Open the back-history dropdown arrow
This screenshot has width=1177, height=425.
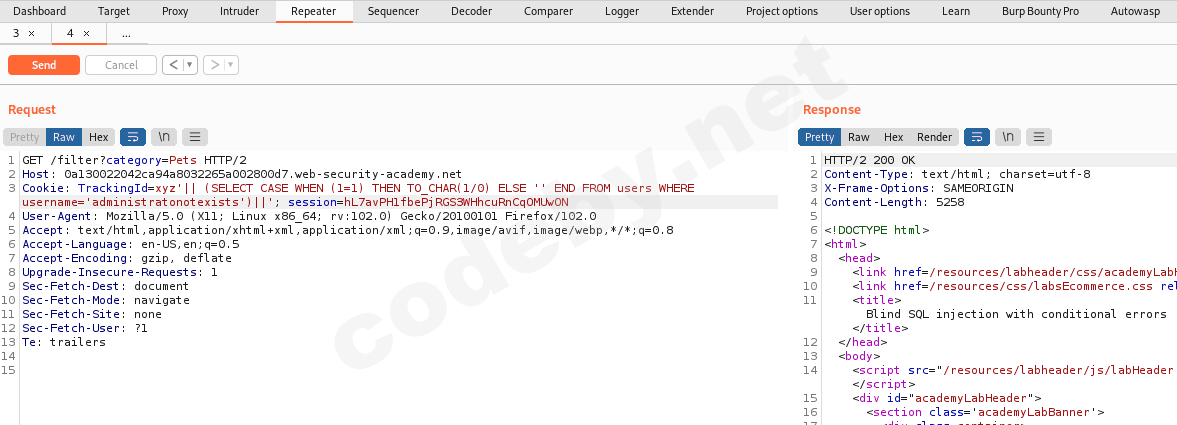190,65
